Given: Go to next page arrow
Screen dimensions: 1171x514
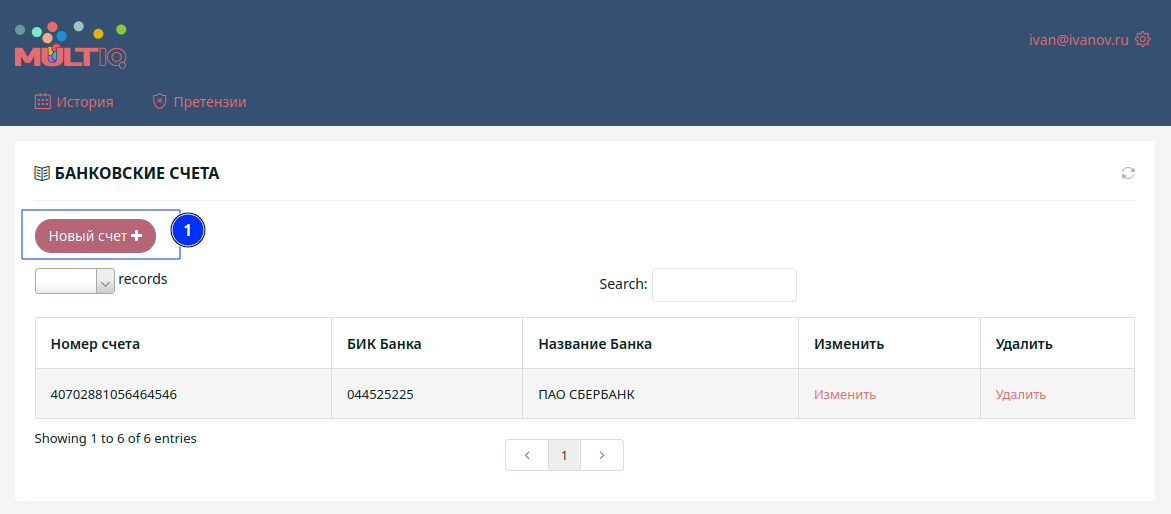Looking at the screenshot, I should tap(602, 455).
